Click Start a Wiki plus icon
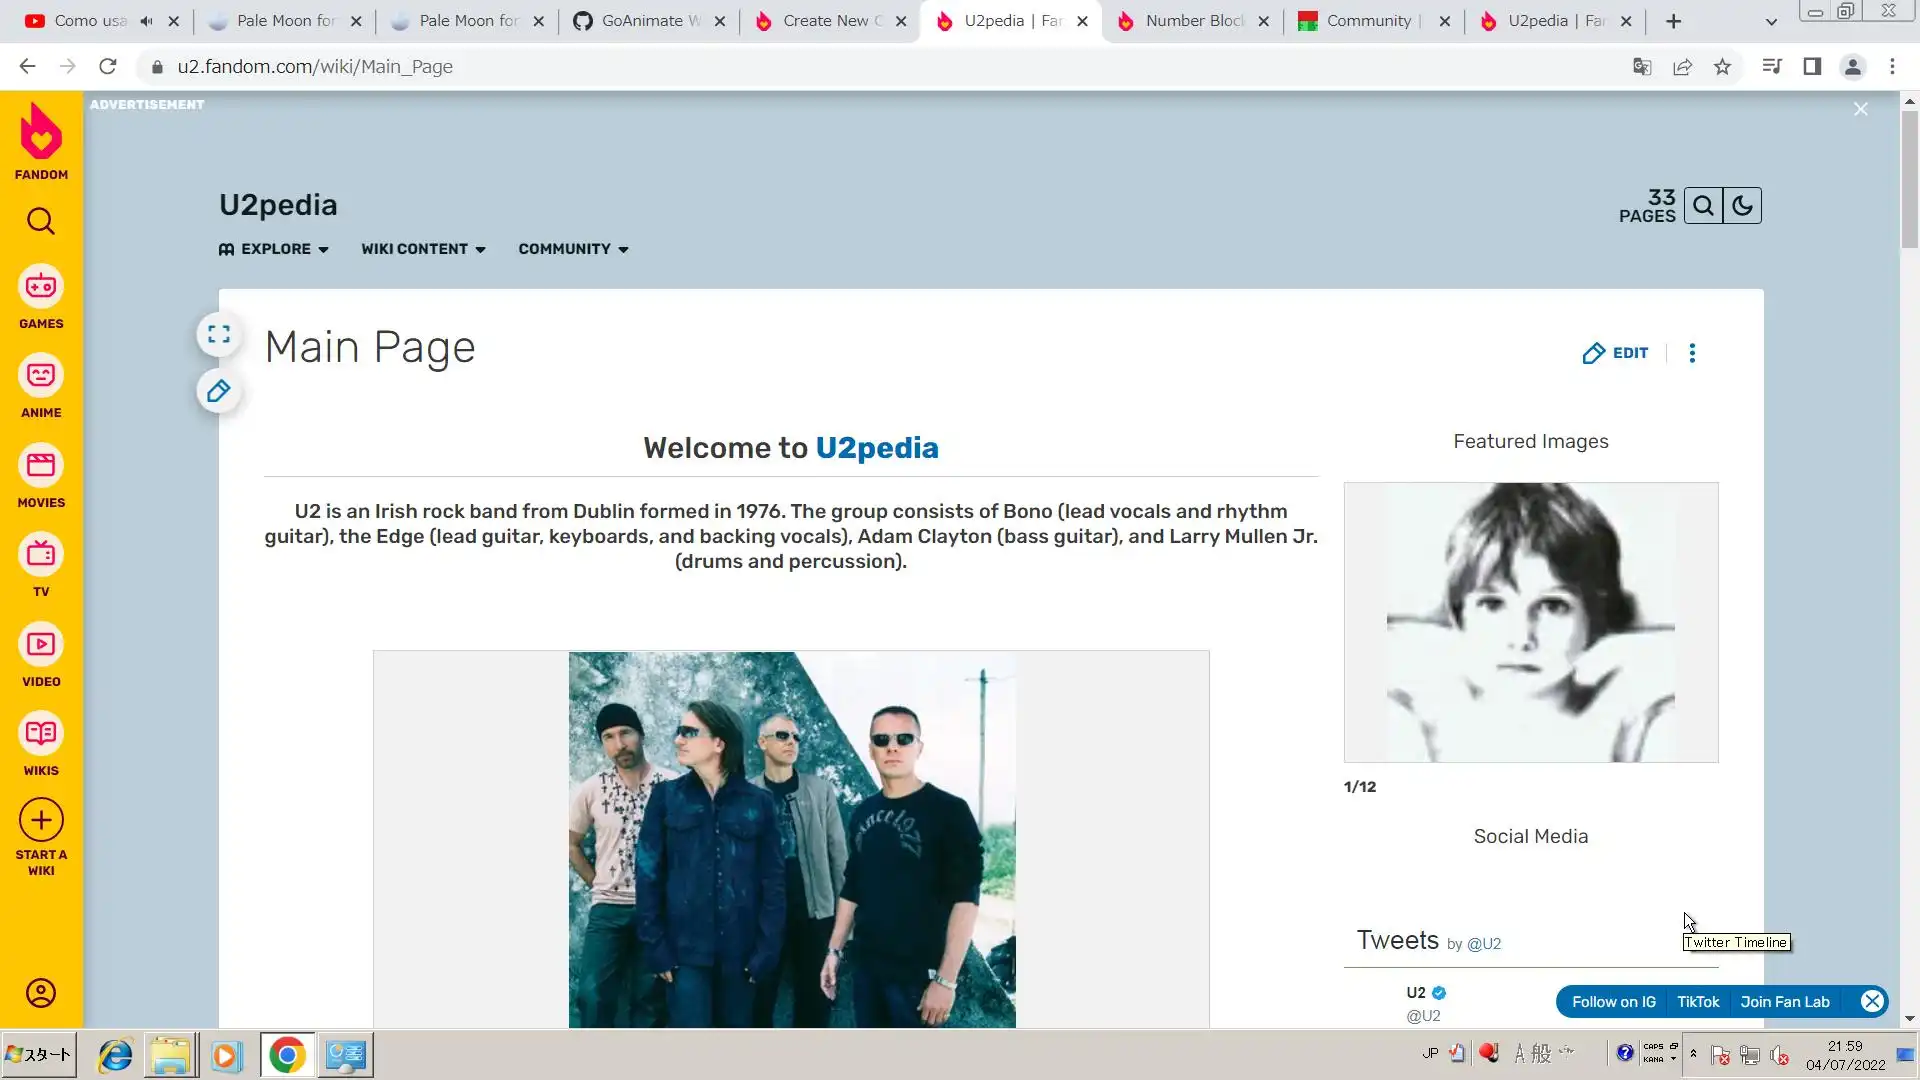1920x1080 pixels. [41, 821]
